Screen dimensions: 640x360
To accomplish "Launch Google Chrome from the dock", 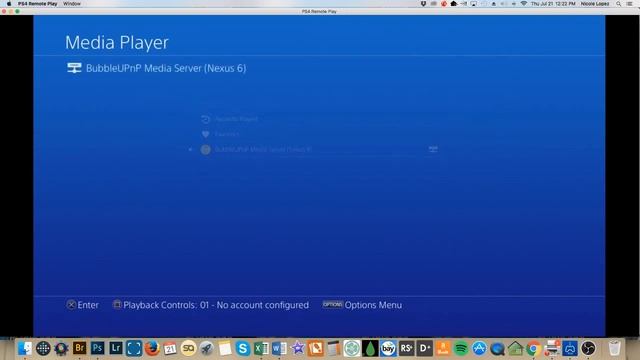I will [x=533, y=348].
